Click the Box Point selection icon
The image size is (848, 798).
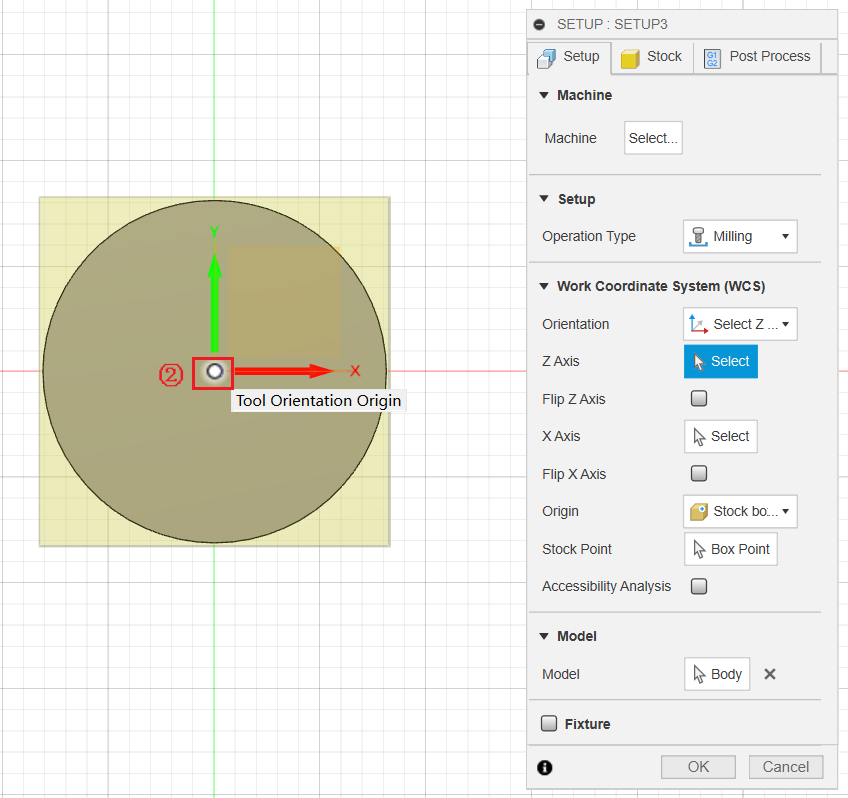697,548
